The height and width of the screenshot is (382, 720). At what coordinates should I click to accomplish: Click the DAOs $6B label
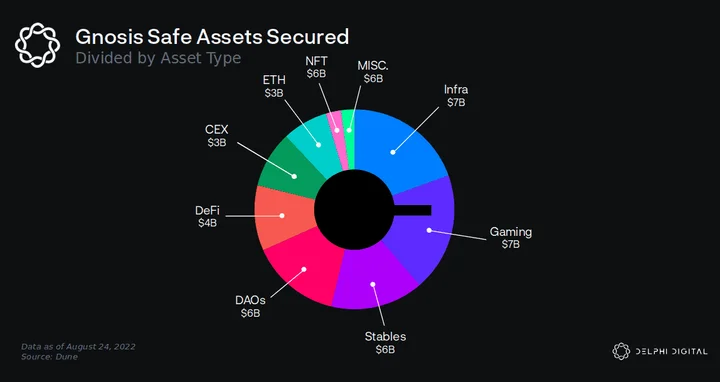[x=250, y=307]
